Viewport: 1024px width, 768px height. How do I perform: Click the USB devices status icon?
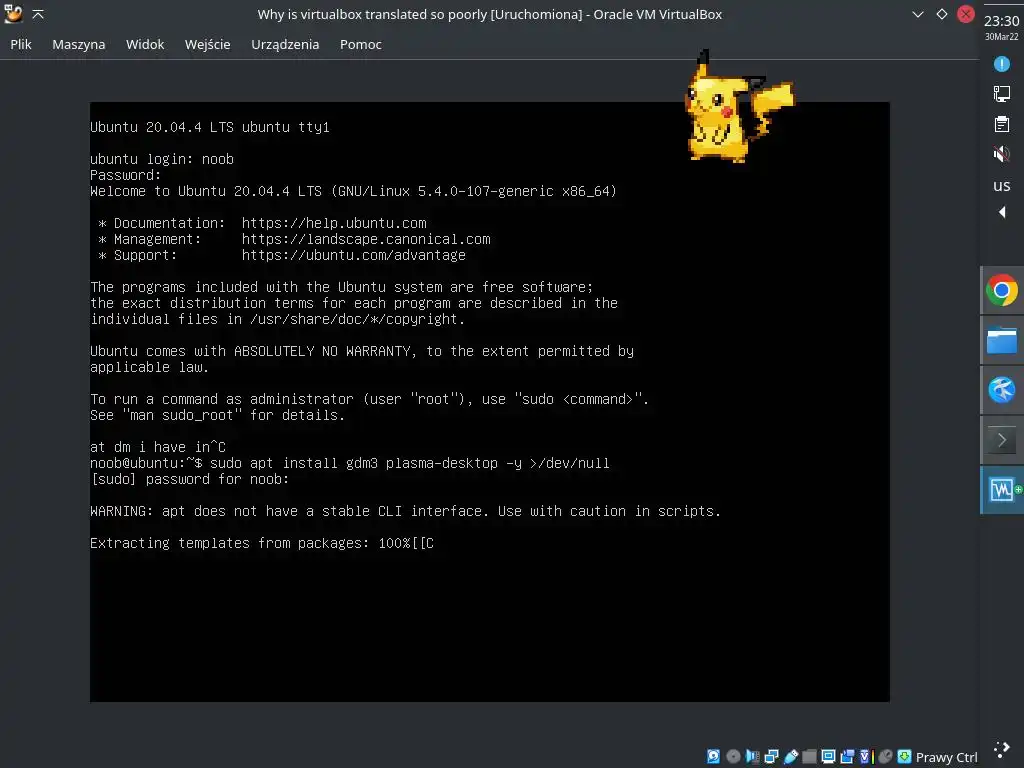791,756
